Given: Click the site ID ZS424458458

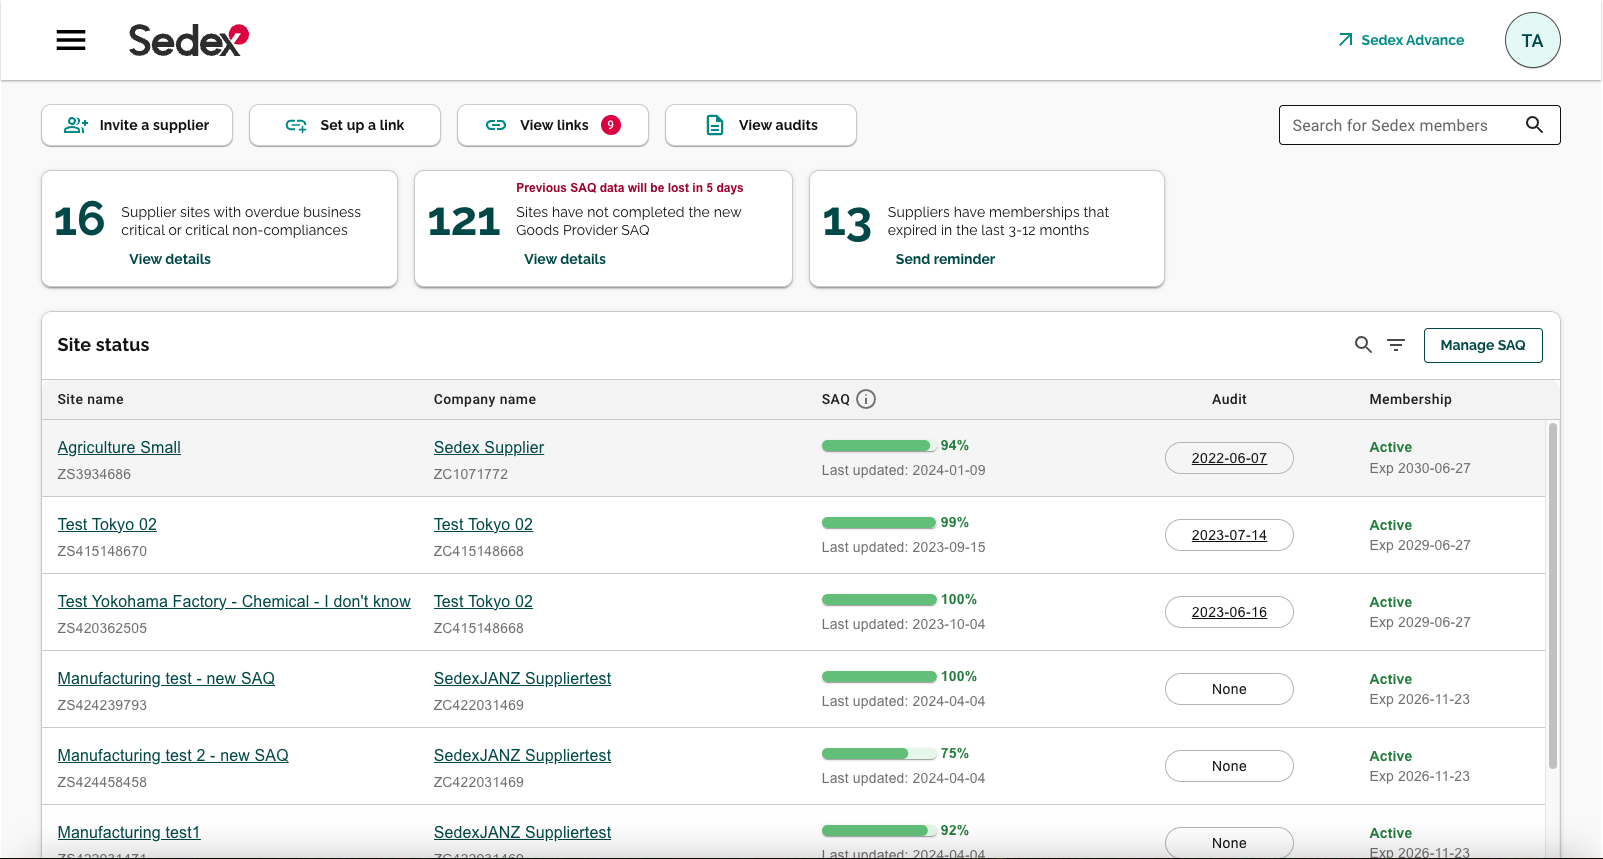Looking at the screenshot, I should [x=102, y=782].
